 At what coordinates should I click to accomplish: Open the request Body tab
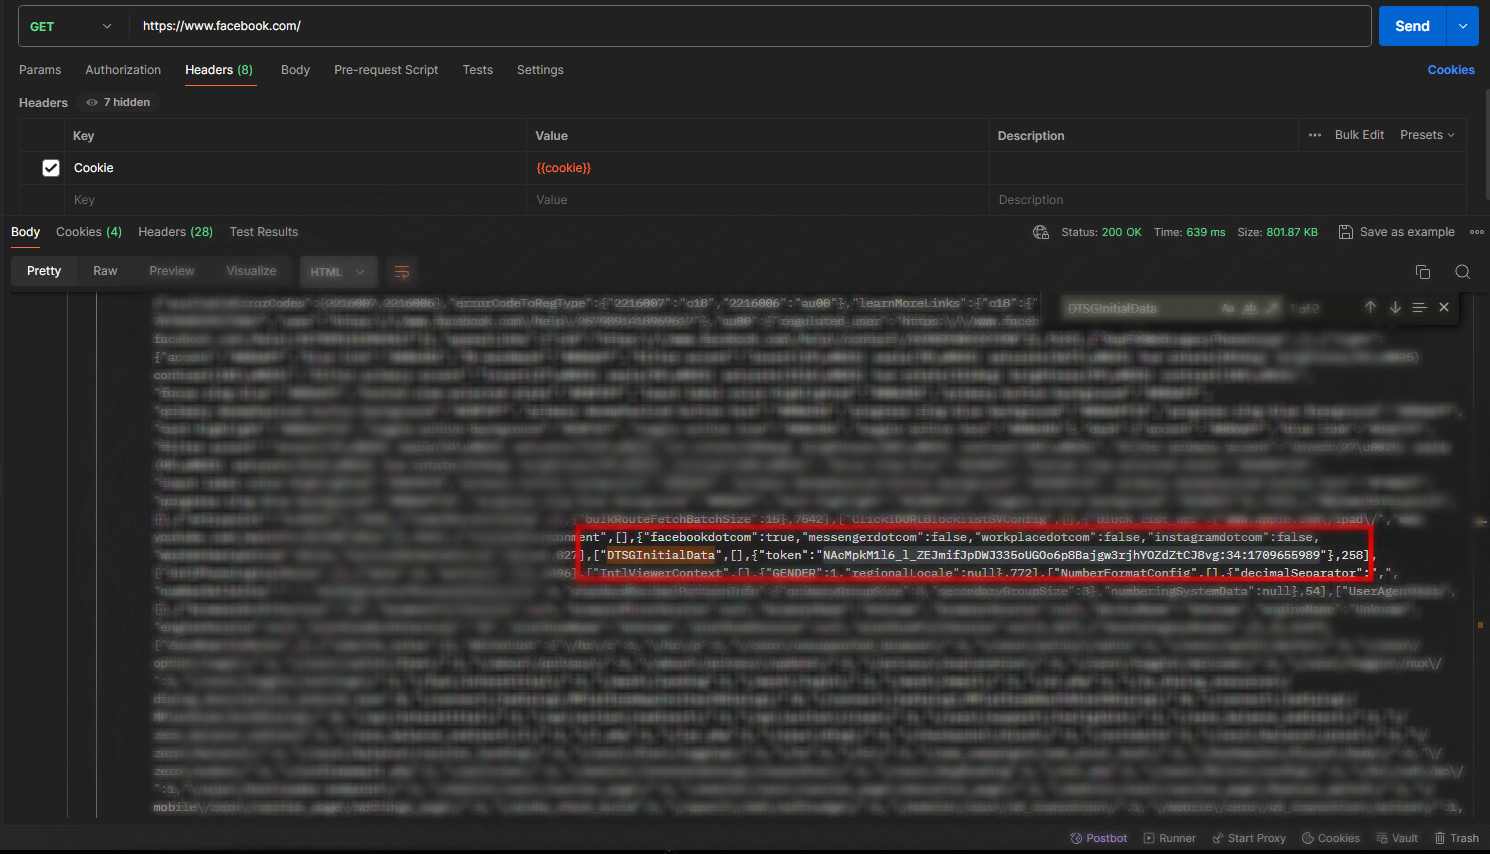pos(295,70)
